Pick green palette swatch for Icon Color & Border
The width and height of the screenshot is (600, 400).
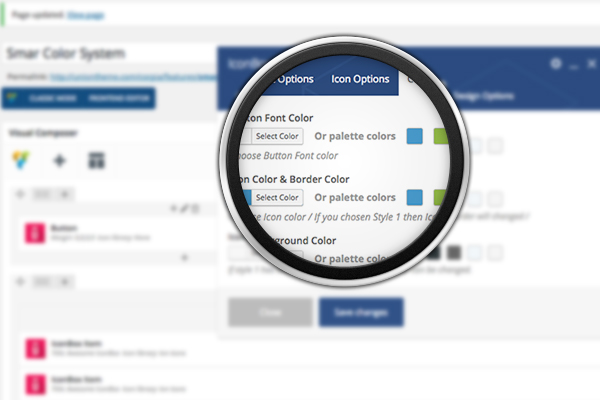443,197
